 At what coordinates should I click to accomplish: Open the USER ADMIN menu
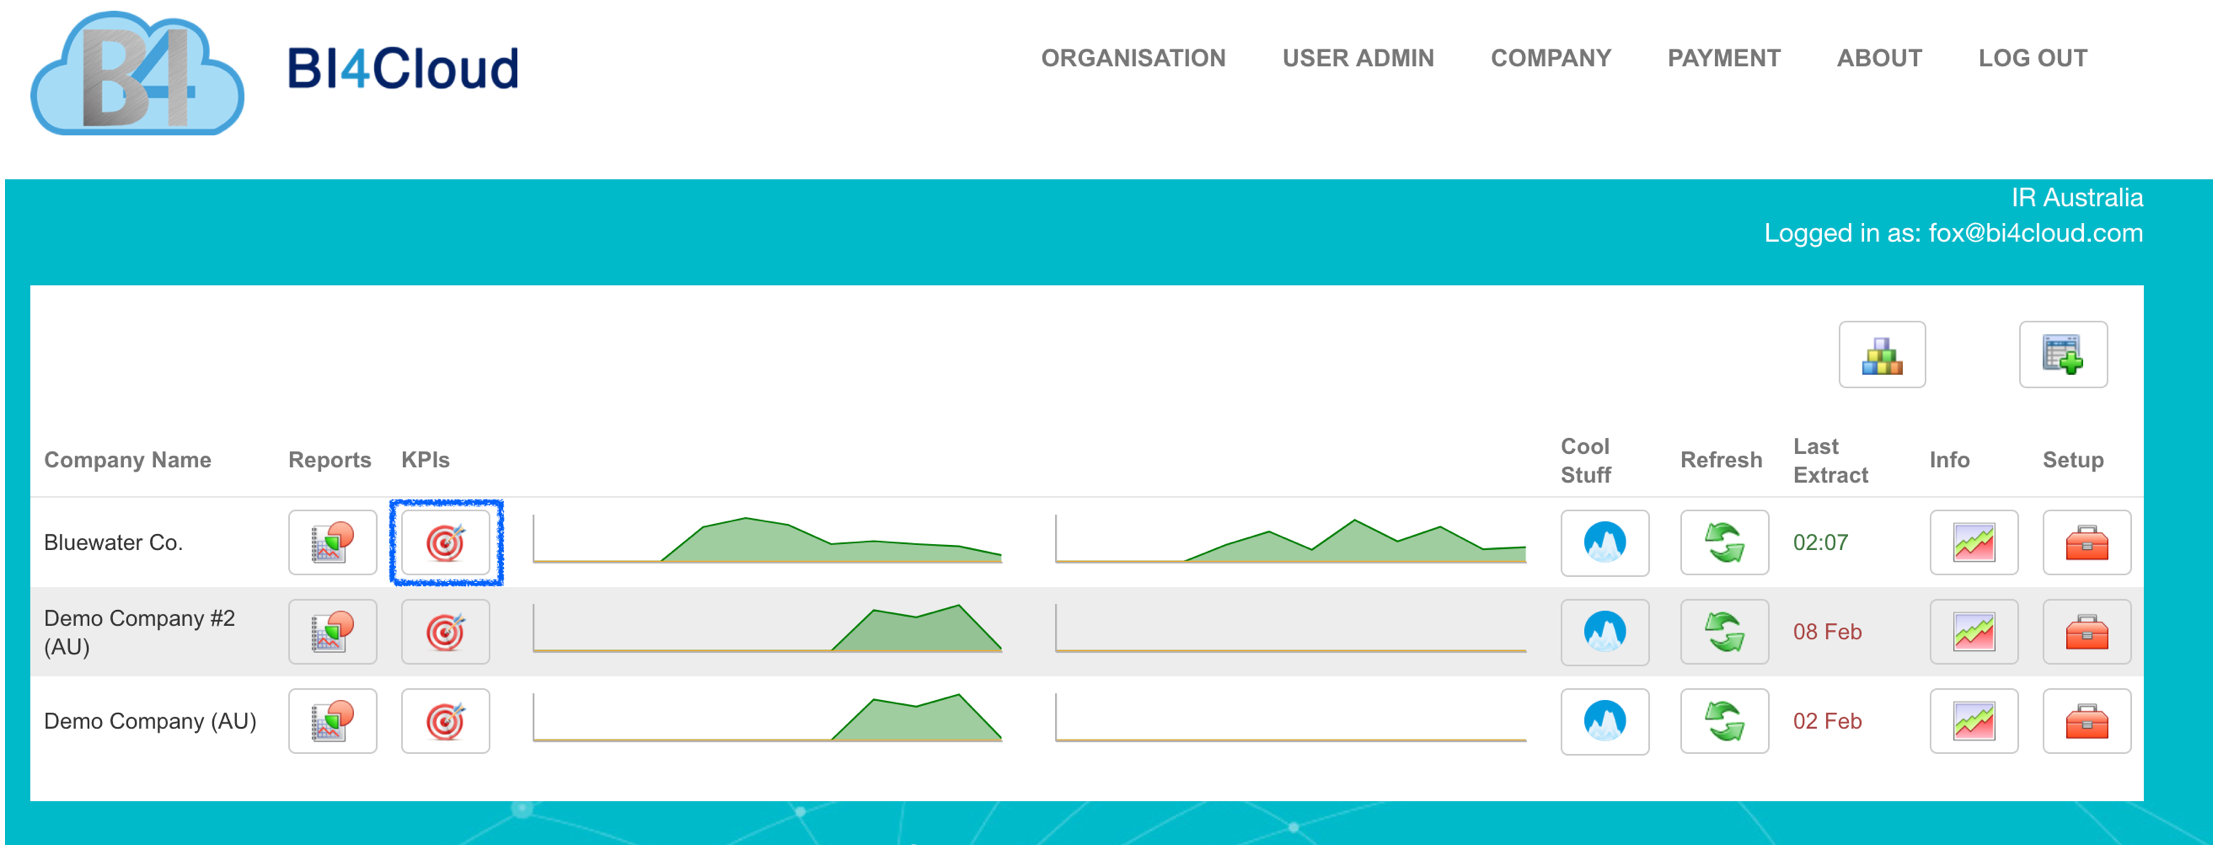pyautogui.click(x=1358, y=58)
